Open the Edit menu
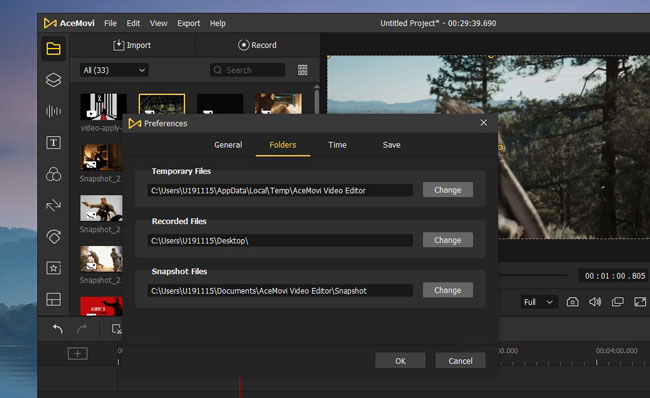 (x=133, y=23)
